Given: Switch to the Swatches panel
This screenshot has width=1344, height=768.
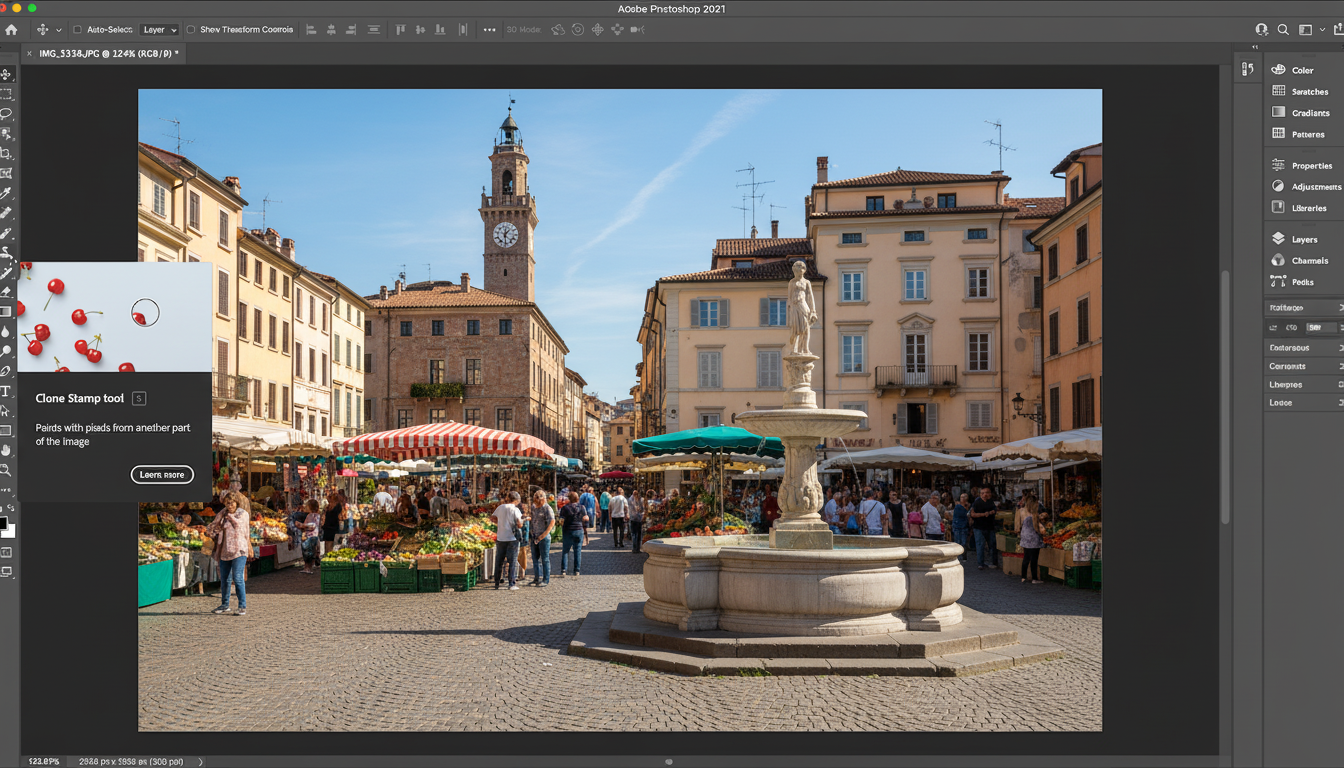Looking at the screenshot, I should pyautogui.click(x=1309, y=92).
